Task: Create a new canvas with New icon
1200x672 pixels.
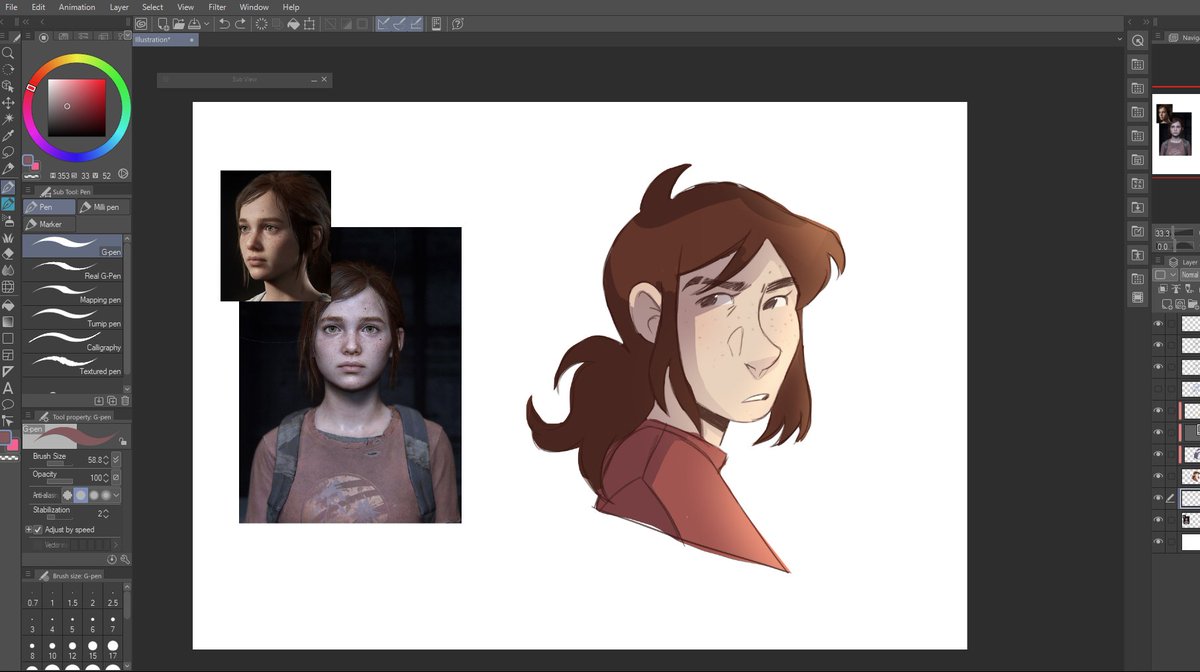Action: pyautogui.click(x=162, y=23)
